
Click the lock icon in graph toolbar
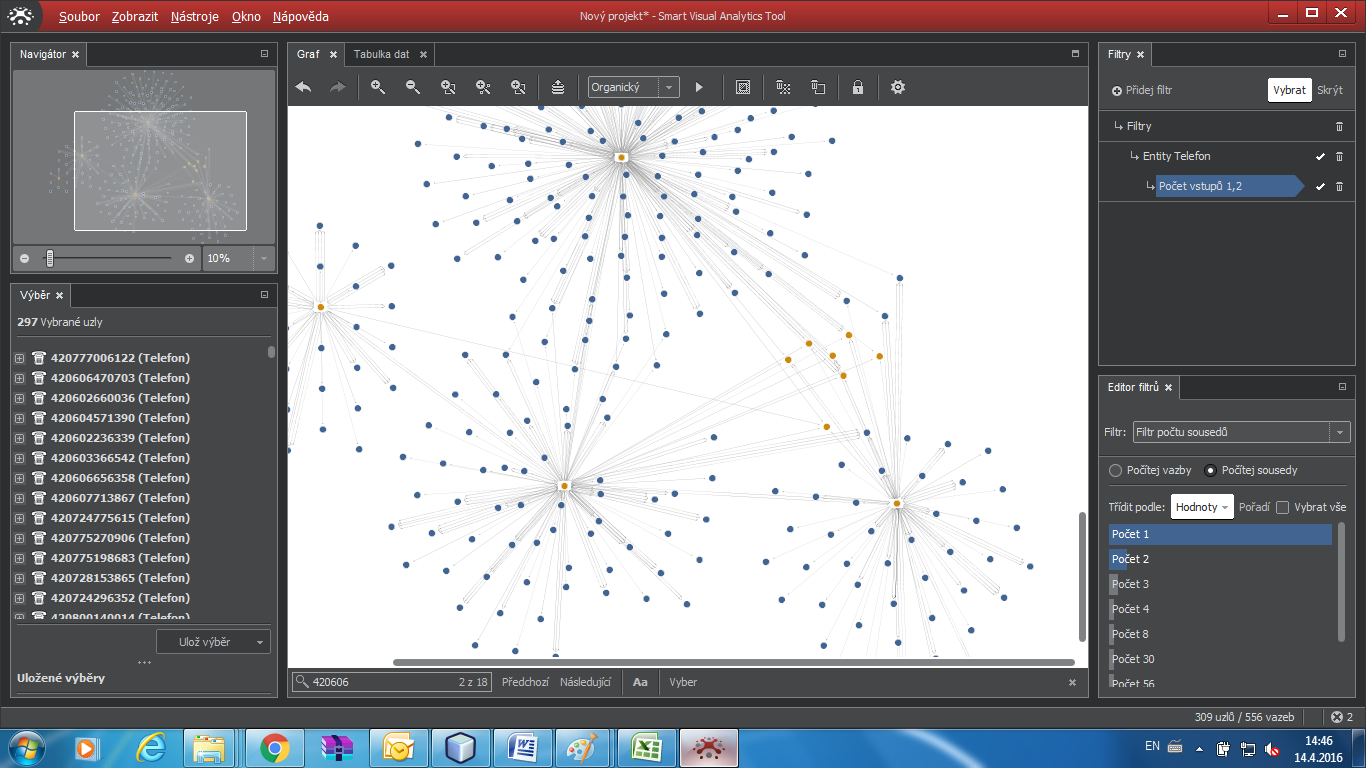click(857, 88)
